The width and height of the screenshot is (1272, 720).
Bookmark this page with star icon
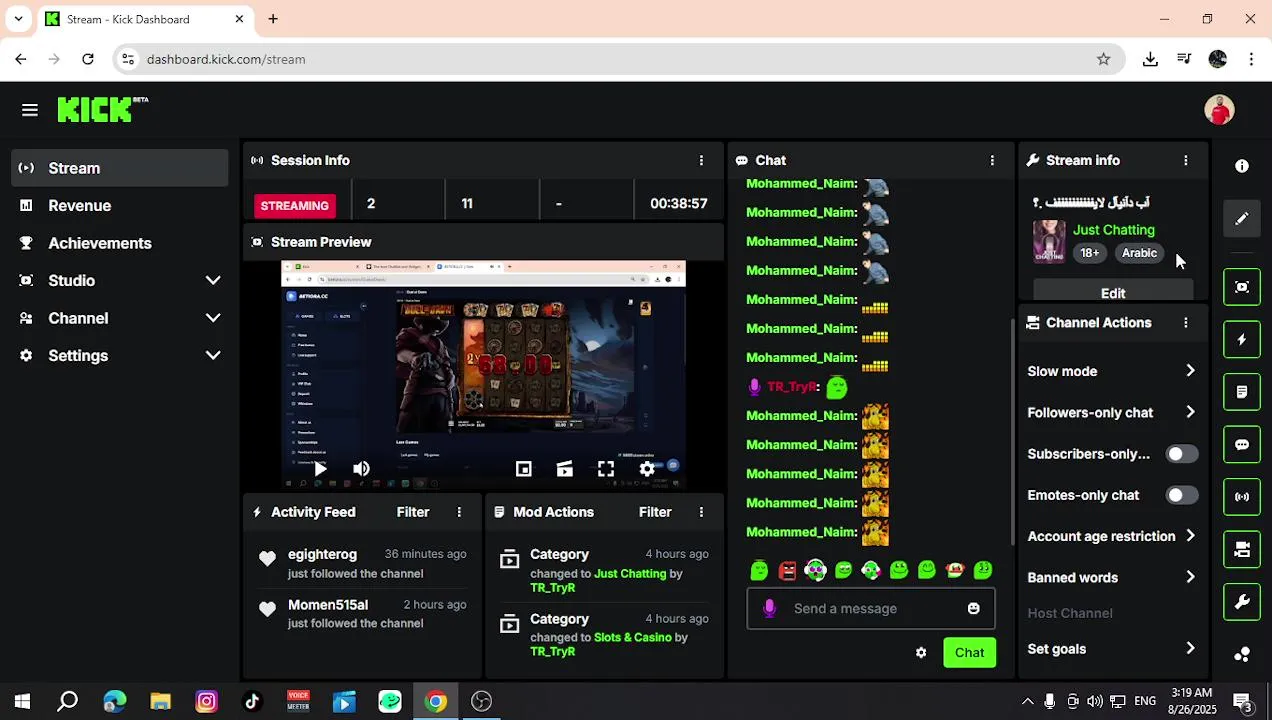pyautogui.click(x=1103, y=59)
